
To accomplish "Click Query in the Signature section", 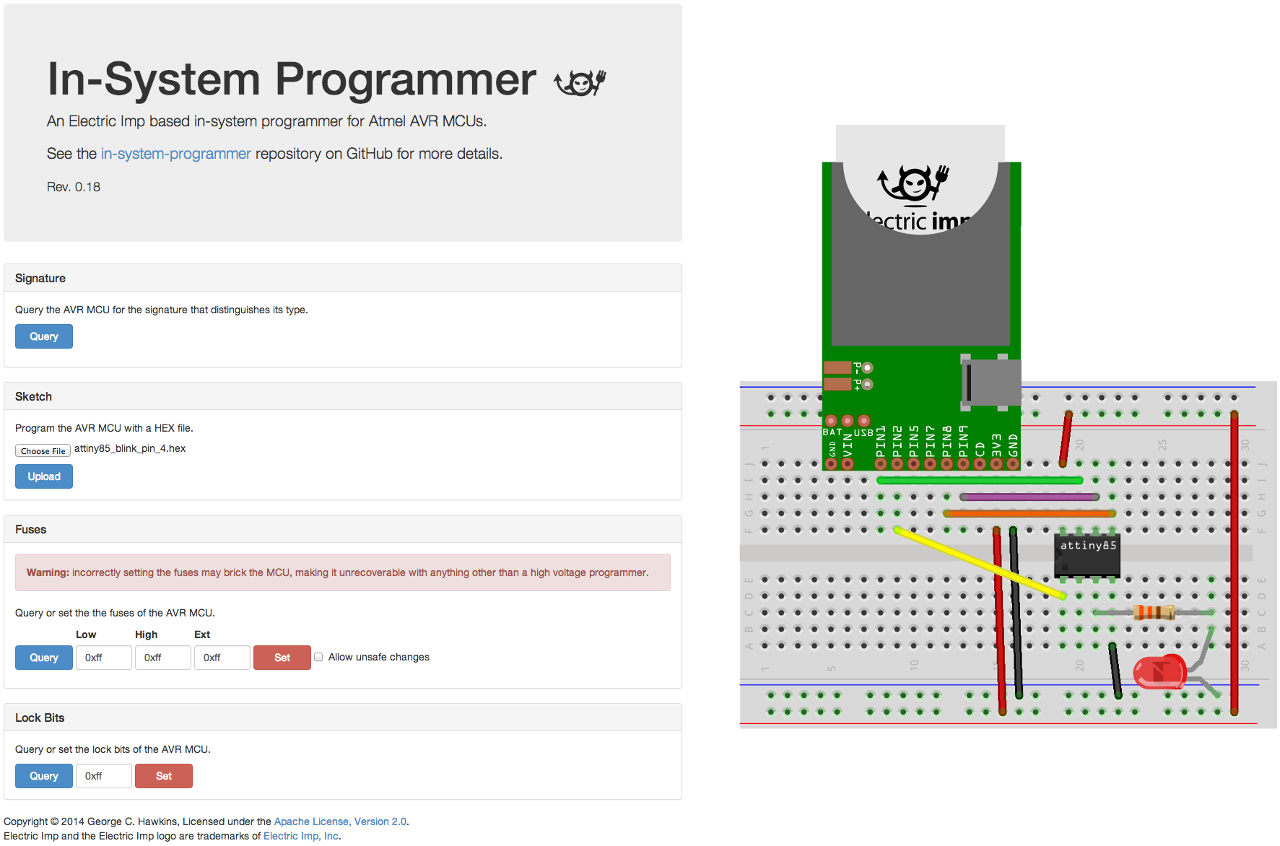I will pos(43,336).
